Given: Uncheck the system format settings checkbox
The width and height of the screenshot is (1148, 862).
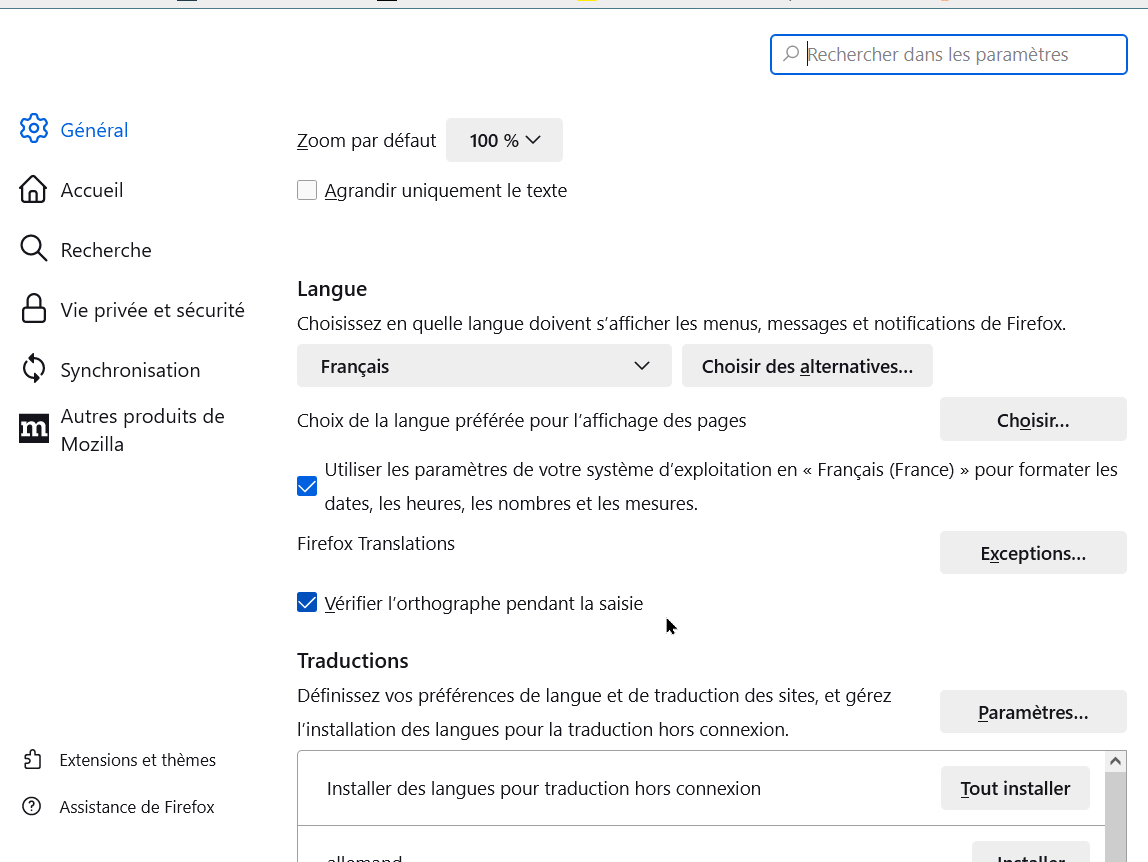Looking at the screenshot, I should [x=307, y=486].
